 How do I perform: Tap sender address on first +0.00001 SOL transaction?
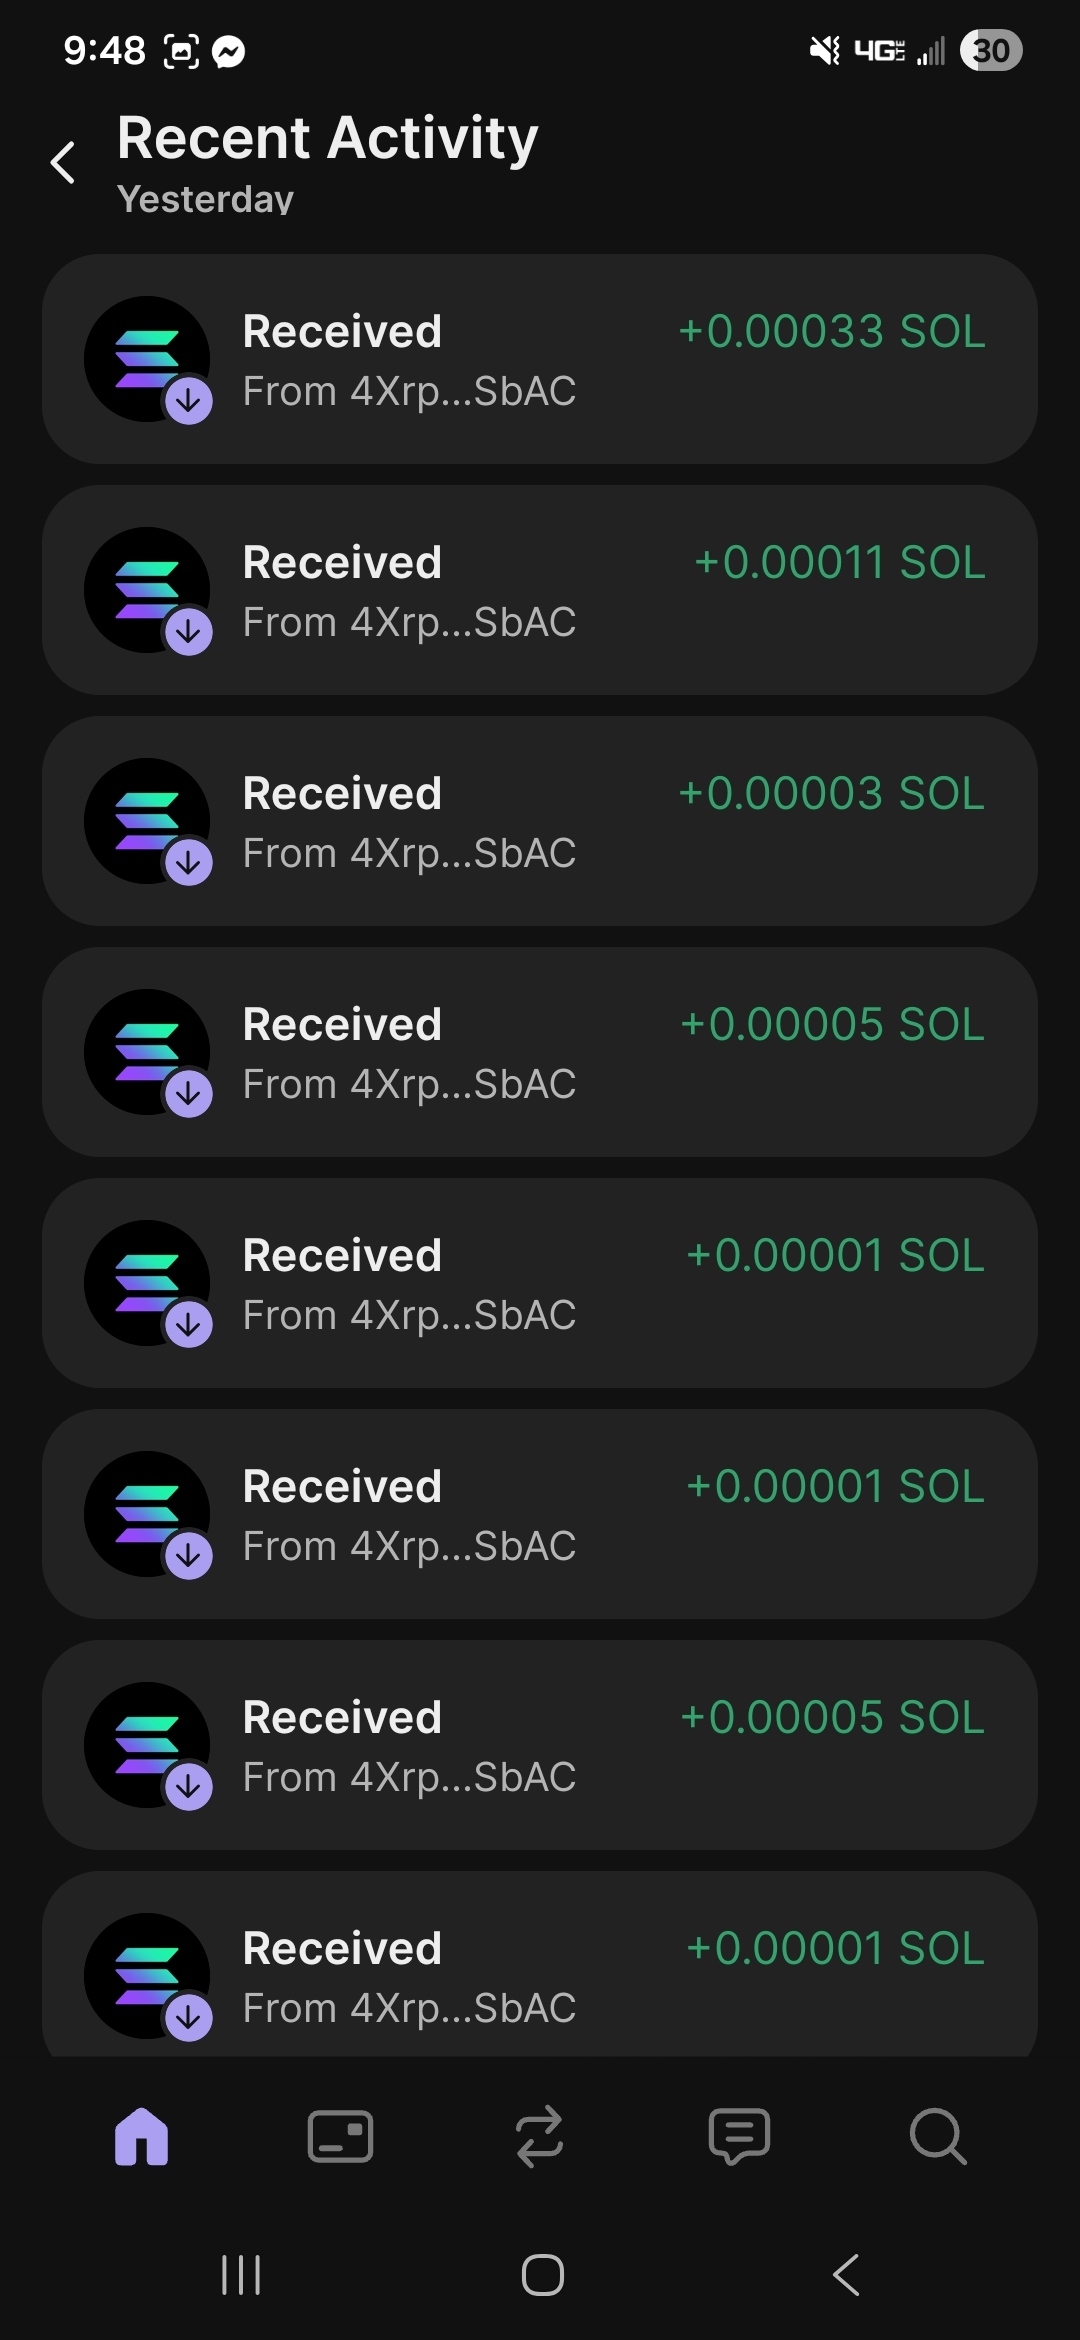(x=409, y=1315)
